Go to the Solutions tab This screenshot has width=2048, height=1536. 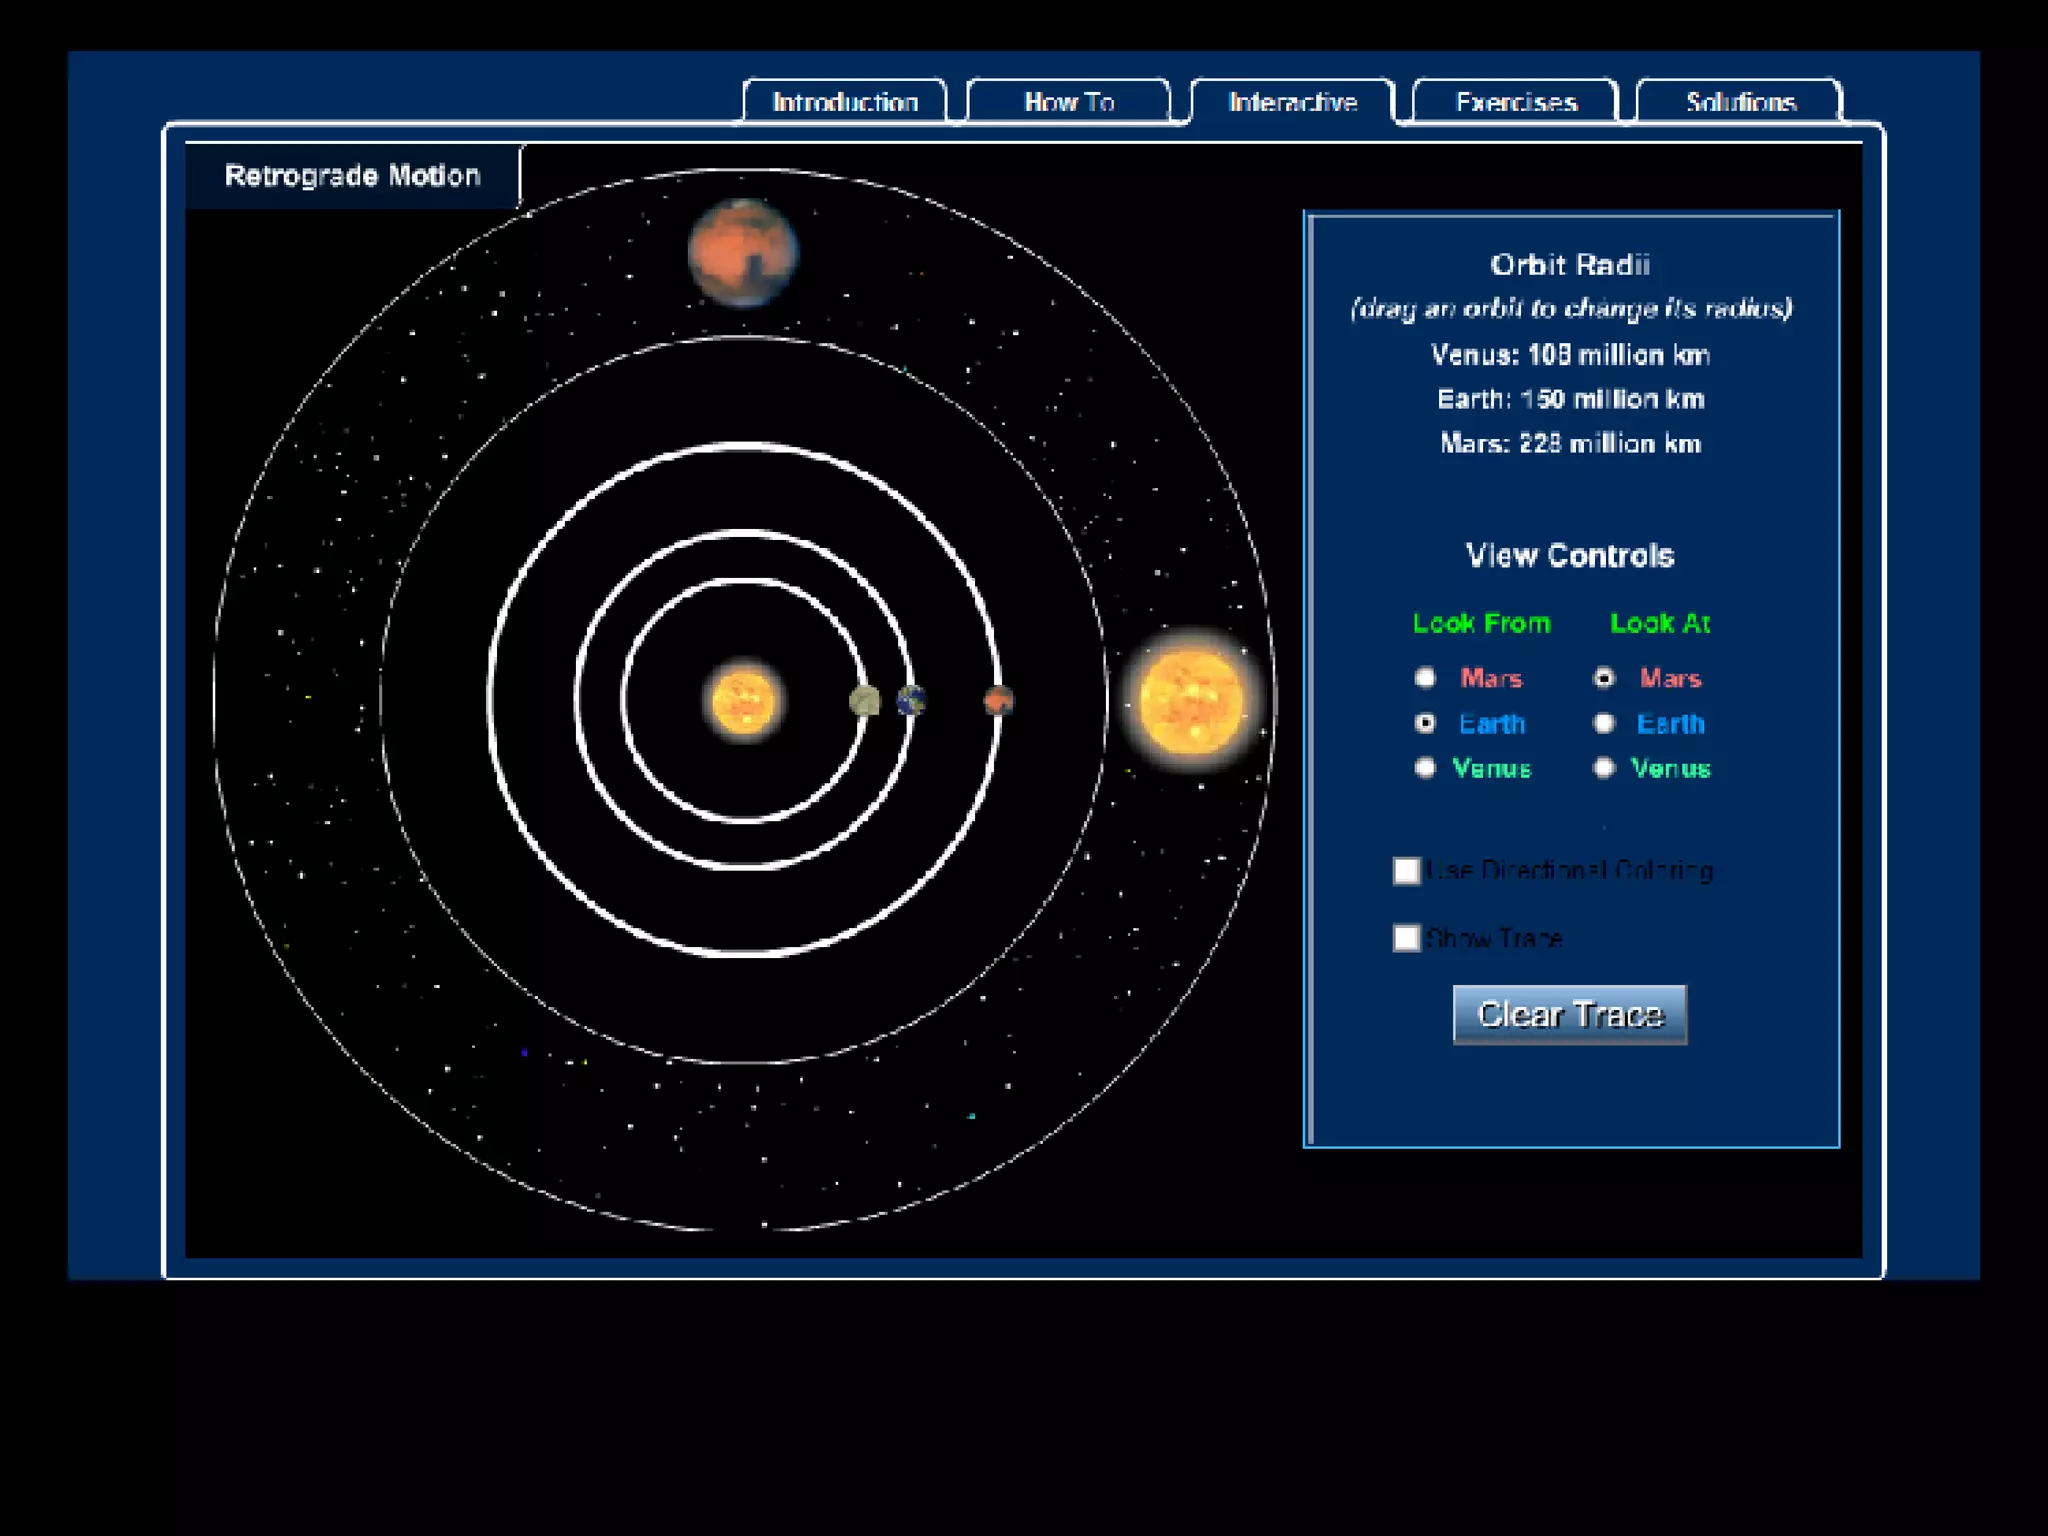pyautogui.click(x=1740, y=102)
